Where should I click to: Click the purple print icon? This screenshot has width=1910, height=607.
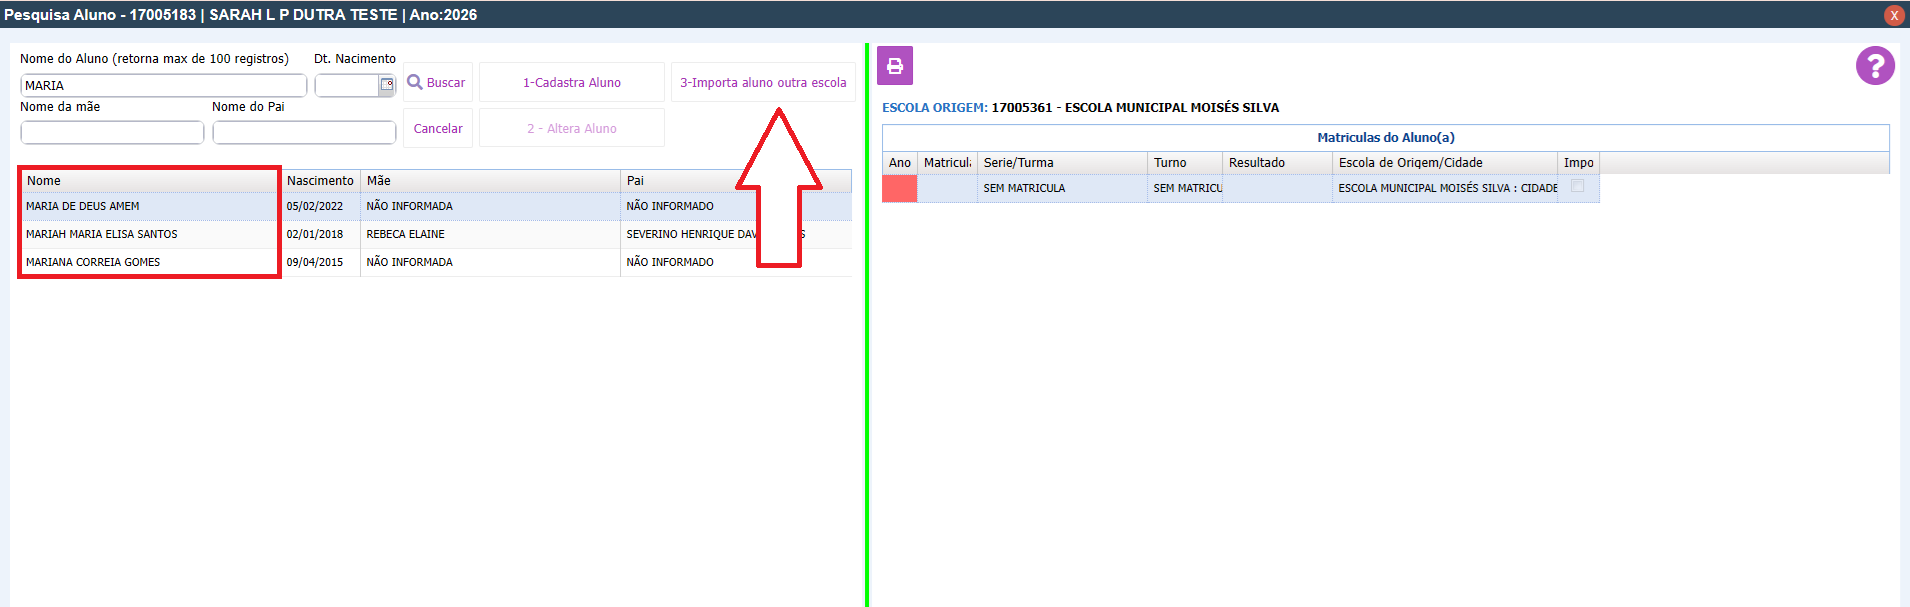click(895, 66)
